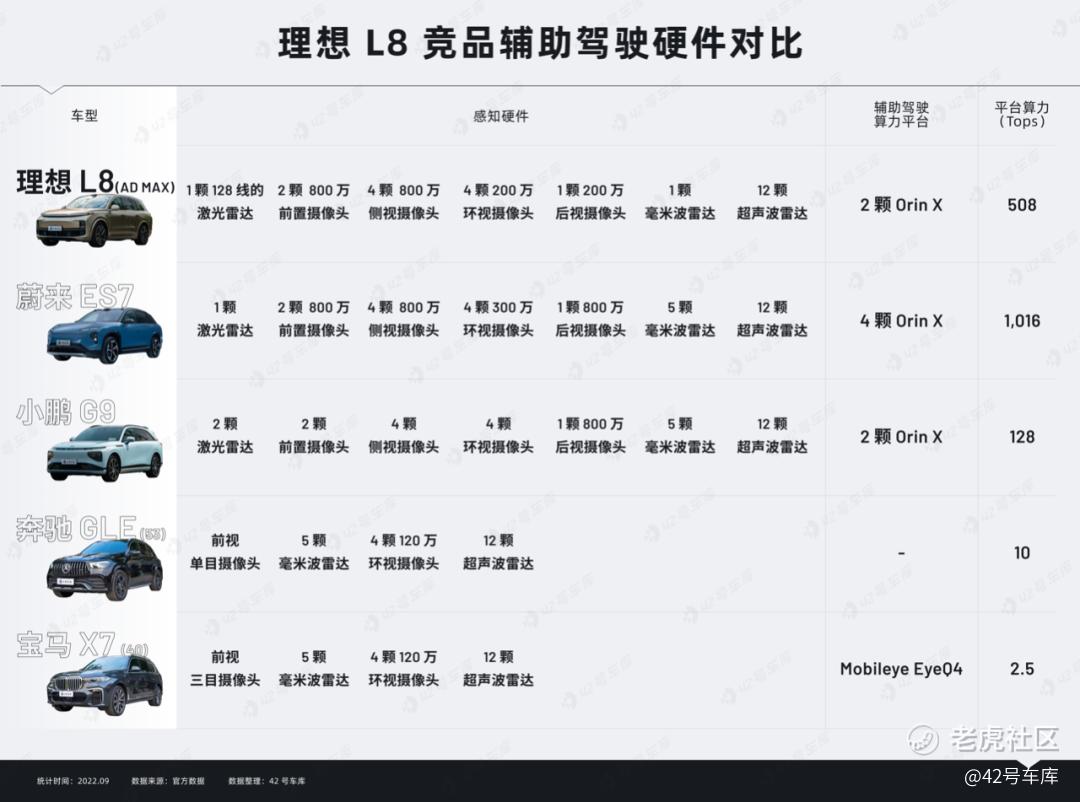
Task: Click the 奔驰 GLE car image
Action: click(x=105, y=569)
